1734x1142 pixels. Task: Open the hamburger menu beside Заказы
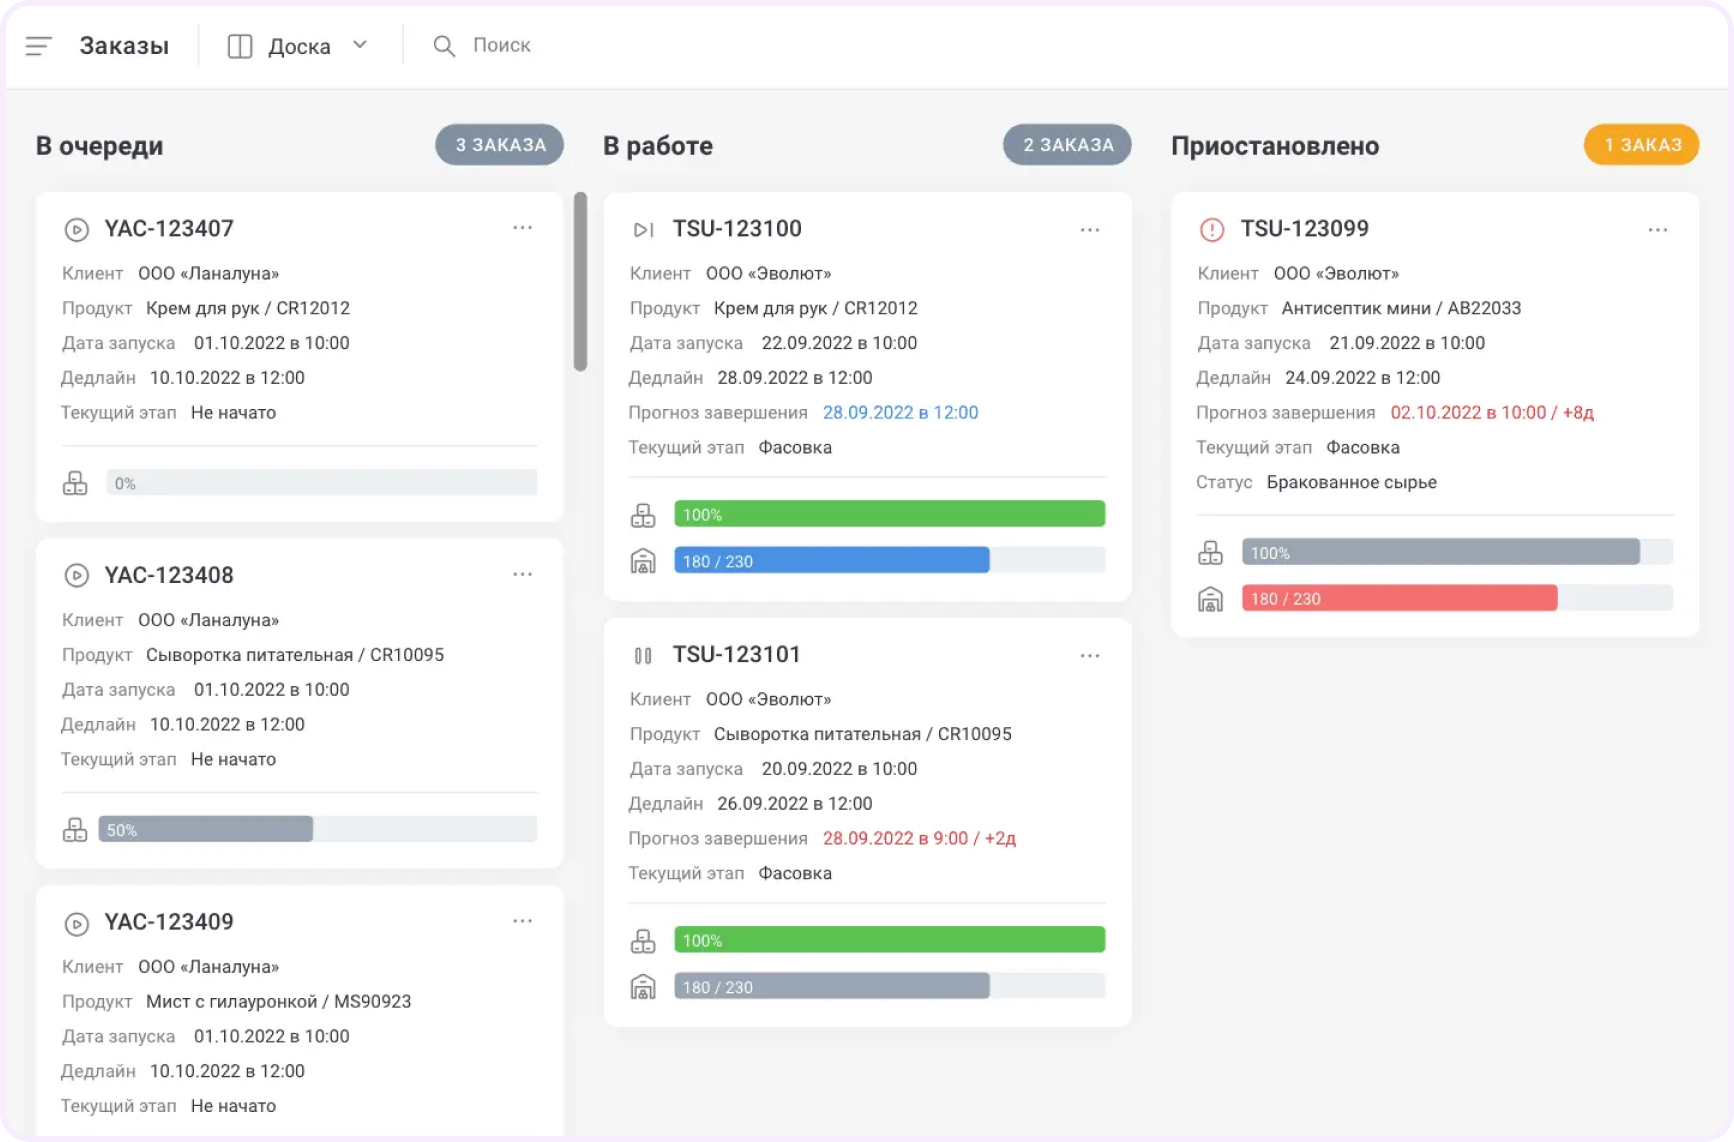[x=39, y=46]
